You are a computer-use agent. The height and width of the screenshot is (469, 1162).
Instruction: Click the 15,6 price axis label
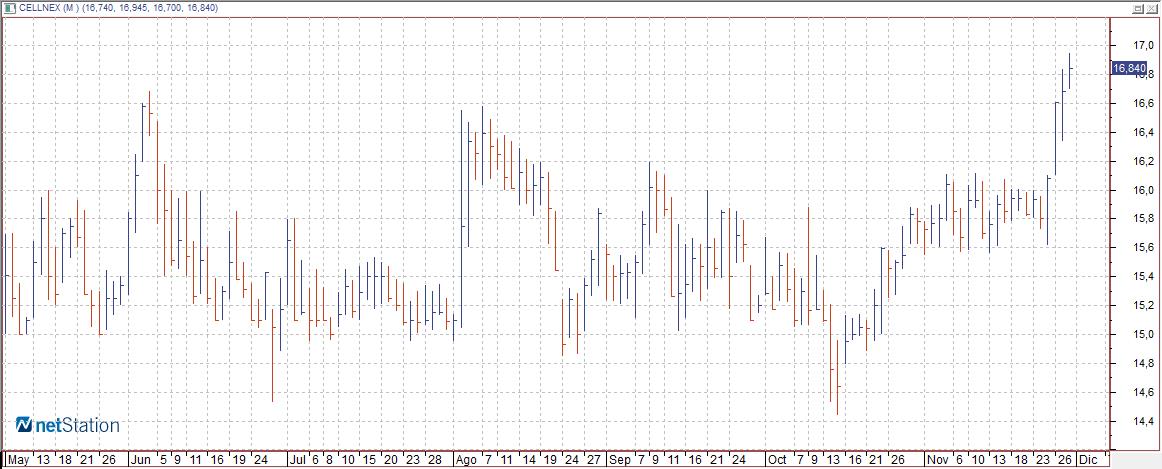point(1143,247)
